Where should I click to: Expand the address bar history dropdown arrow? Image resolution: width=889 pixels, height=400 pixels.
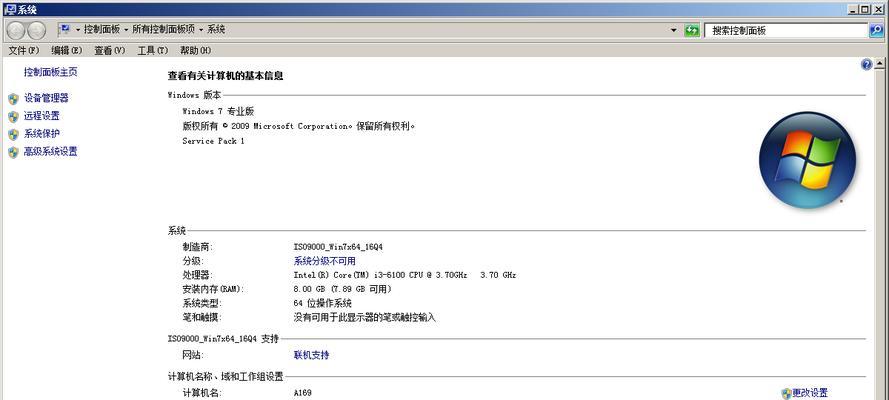674,31
